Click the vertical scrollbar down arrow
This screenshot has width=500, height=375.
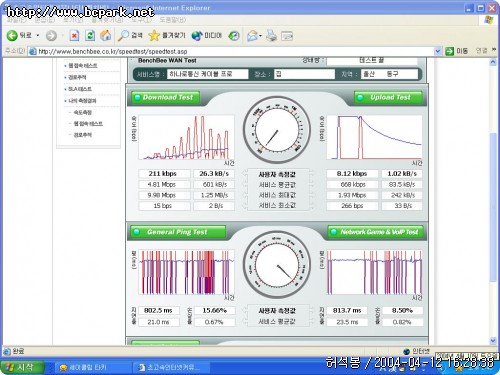click(493, 340)
